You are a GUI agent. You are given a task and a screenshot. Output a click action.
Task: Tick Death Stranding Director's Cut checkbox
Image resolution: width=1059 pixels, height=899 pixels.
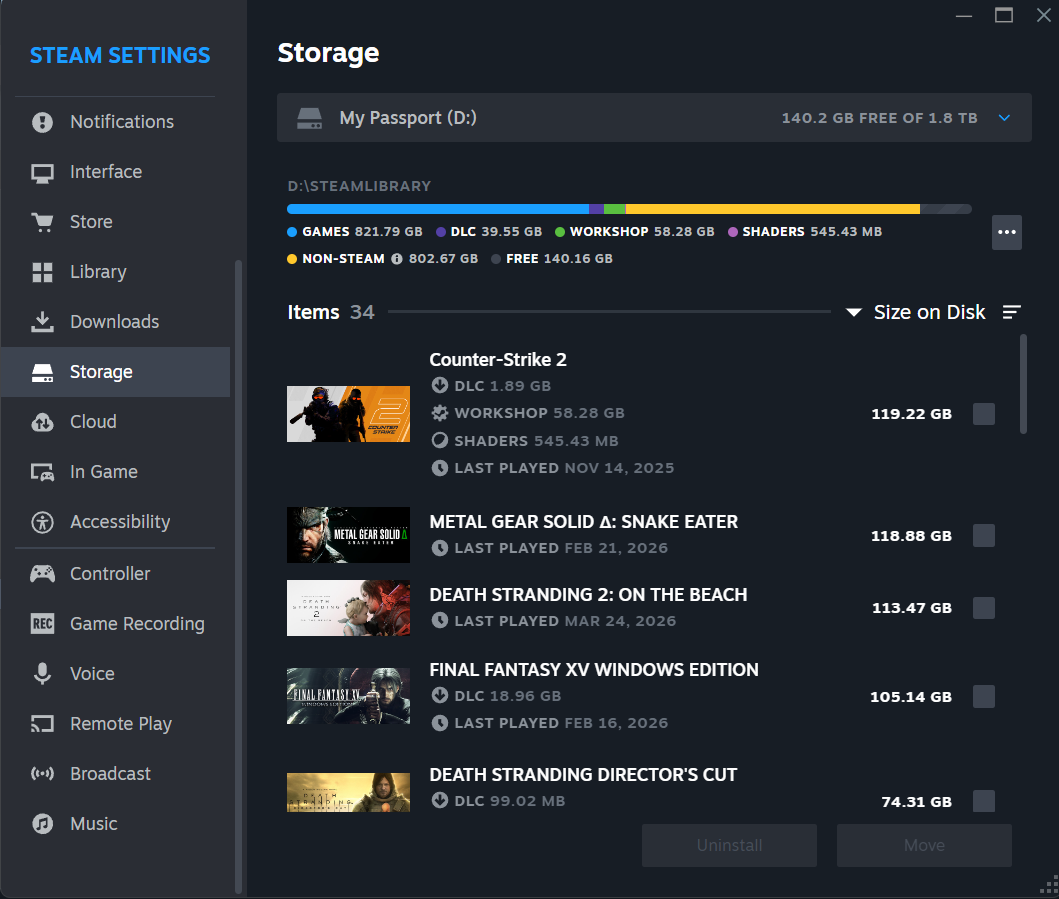pos(983,802)
